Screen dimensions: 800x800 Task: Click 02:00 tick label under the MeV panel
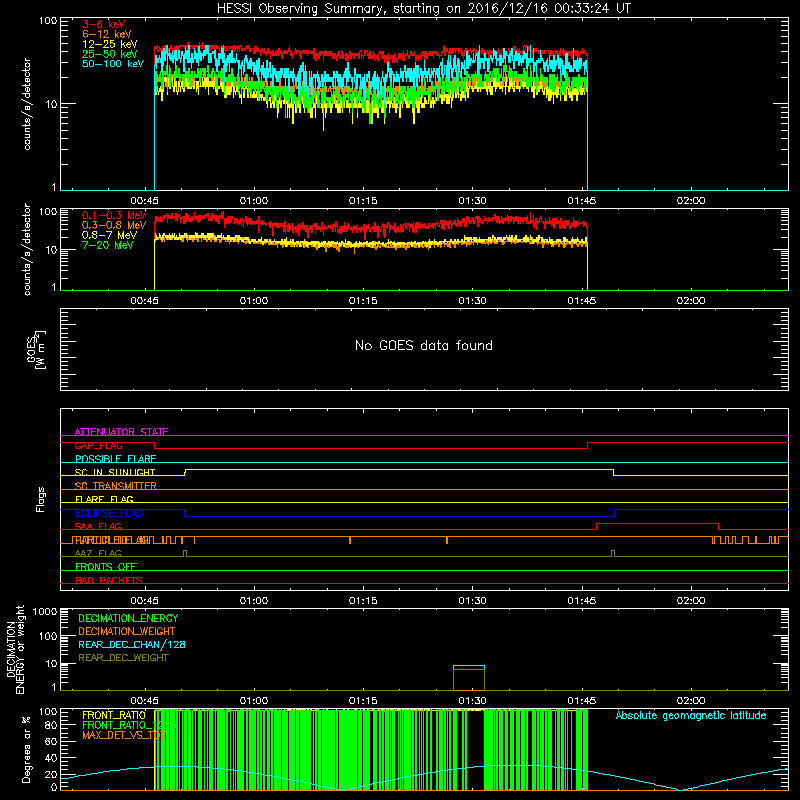click(691, 301)
